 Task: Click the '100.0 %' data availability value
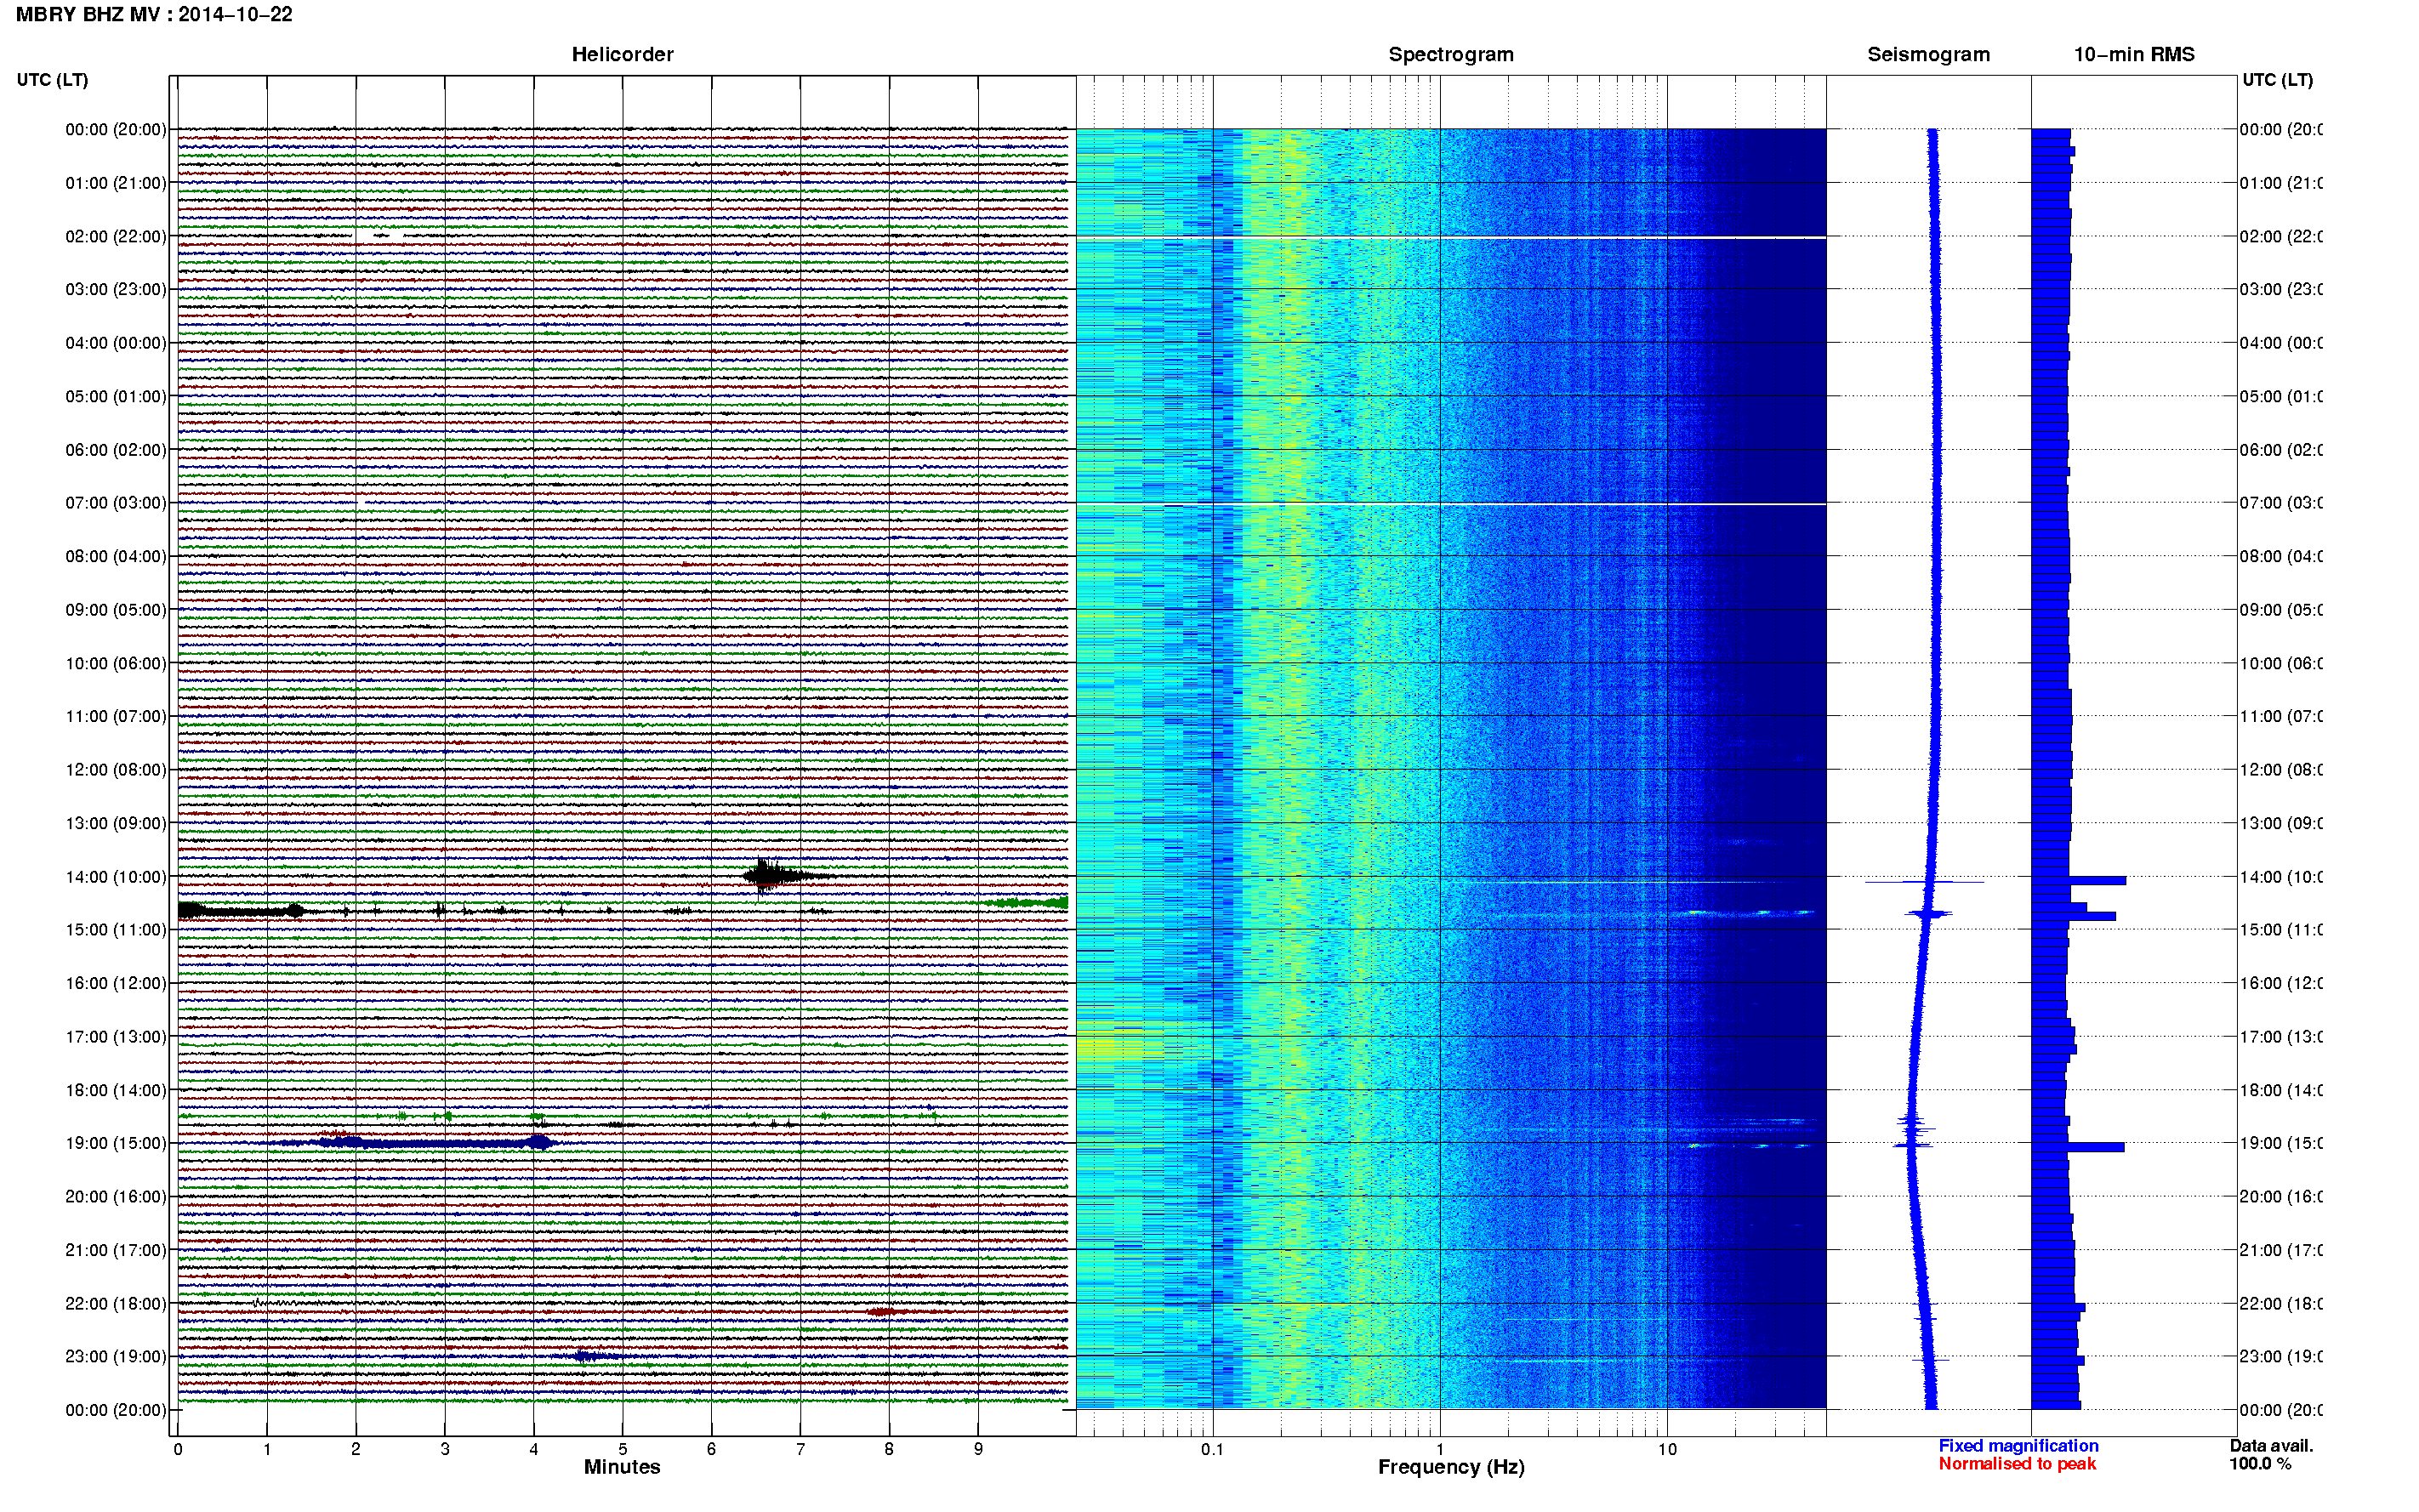pos(2260,1464)
